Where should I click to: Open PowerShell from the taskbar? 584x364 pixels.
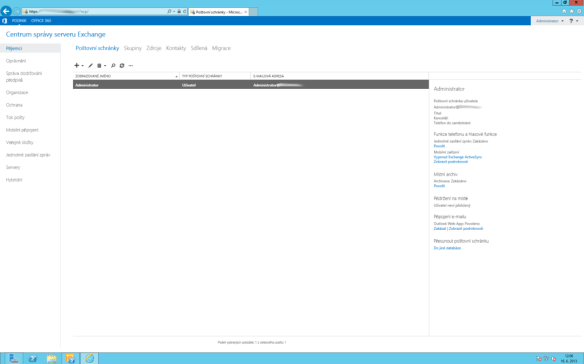pos(33,358)
